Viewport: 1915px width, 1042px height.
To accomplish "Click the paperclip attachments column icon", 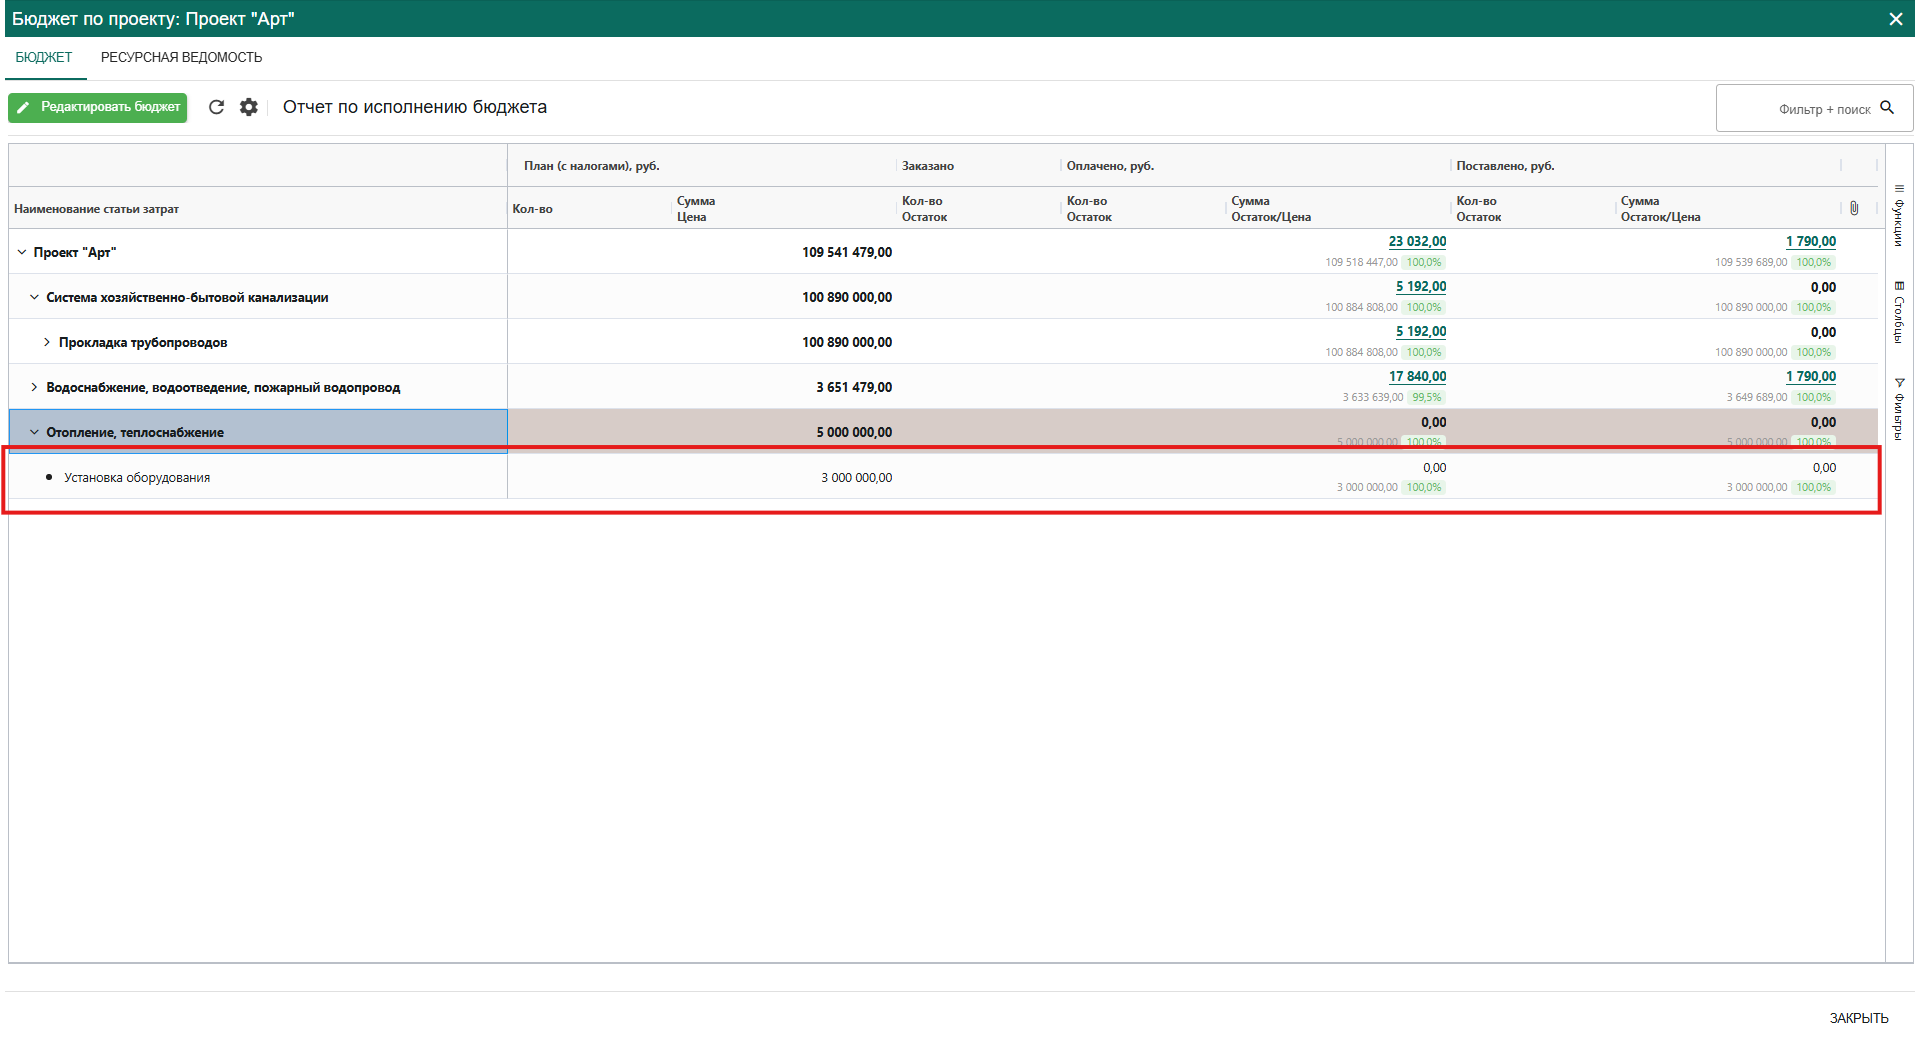I will coord(1854,208).
